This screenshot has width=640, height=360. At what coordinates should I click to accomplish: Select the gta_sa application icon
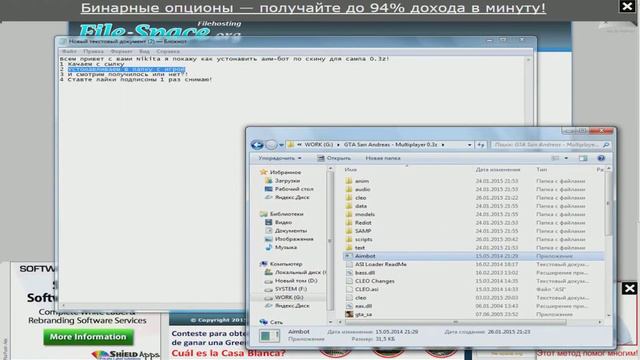pyautogui.click(x=349, y=314)
